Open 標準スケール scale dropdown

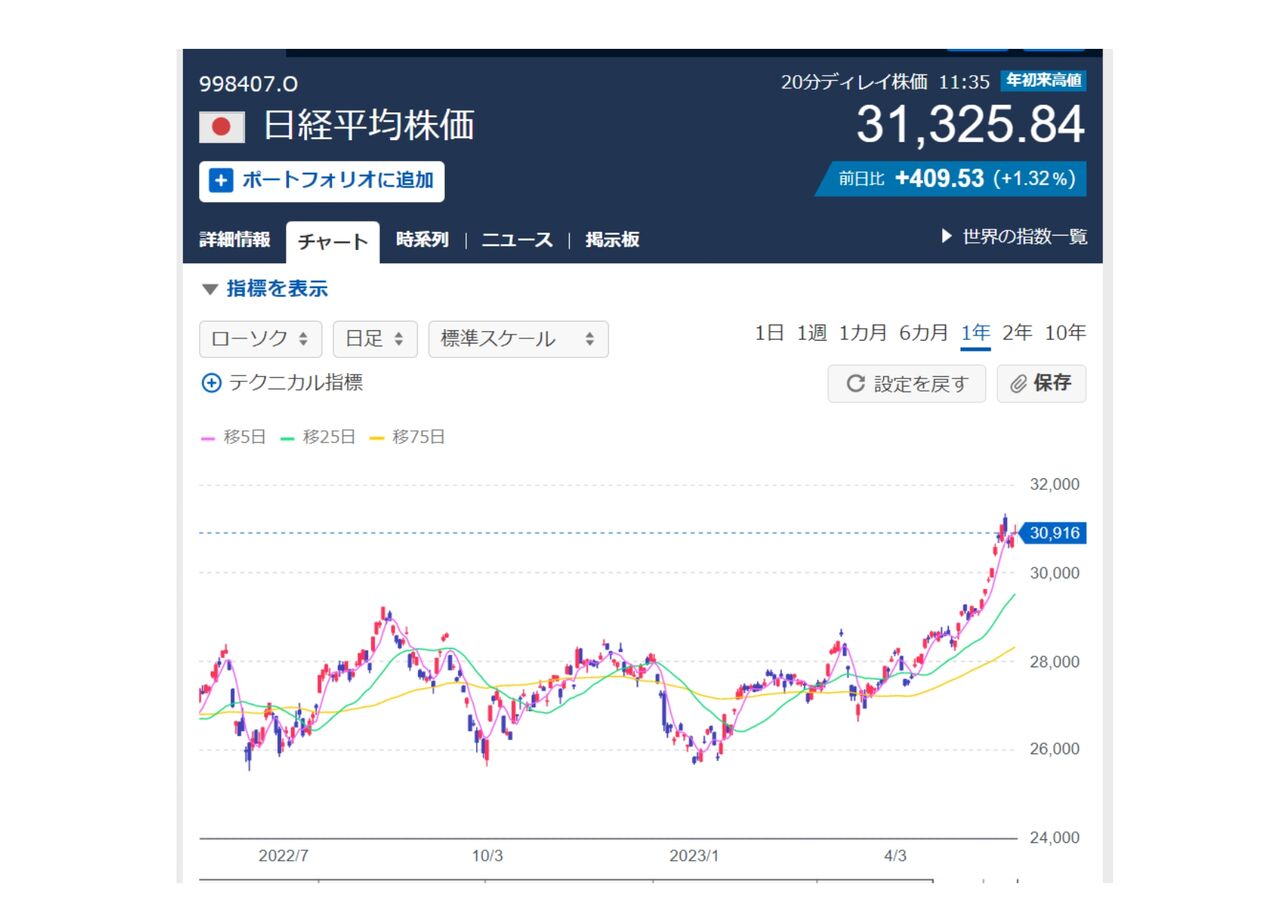tap(518, 339)
